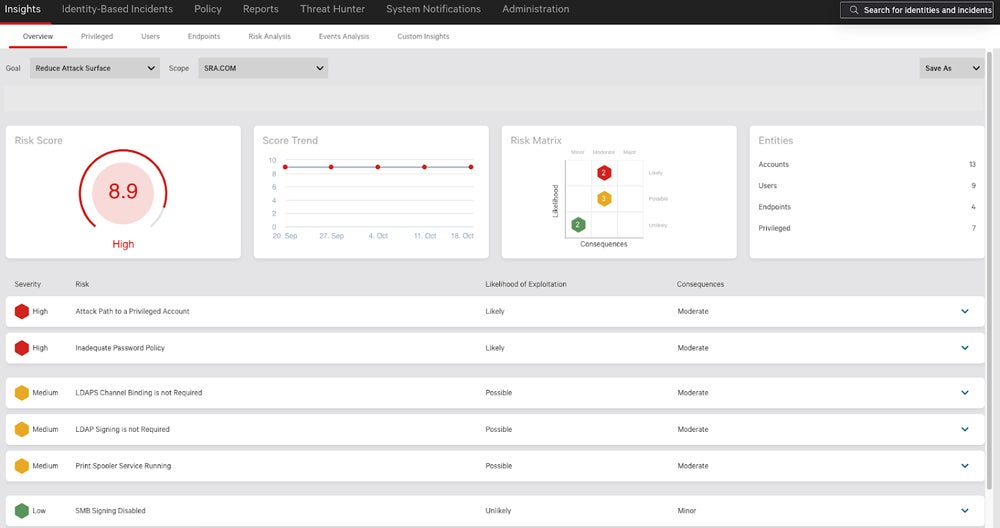
Task: Click the yellow hexagon in Risk Matrix
Action: tap(603, 199)
